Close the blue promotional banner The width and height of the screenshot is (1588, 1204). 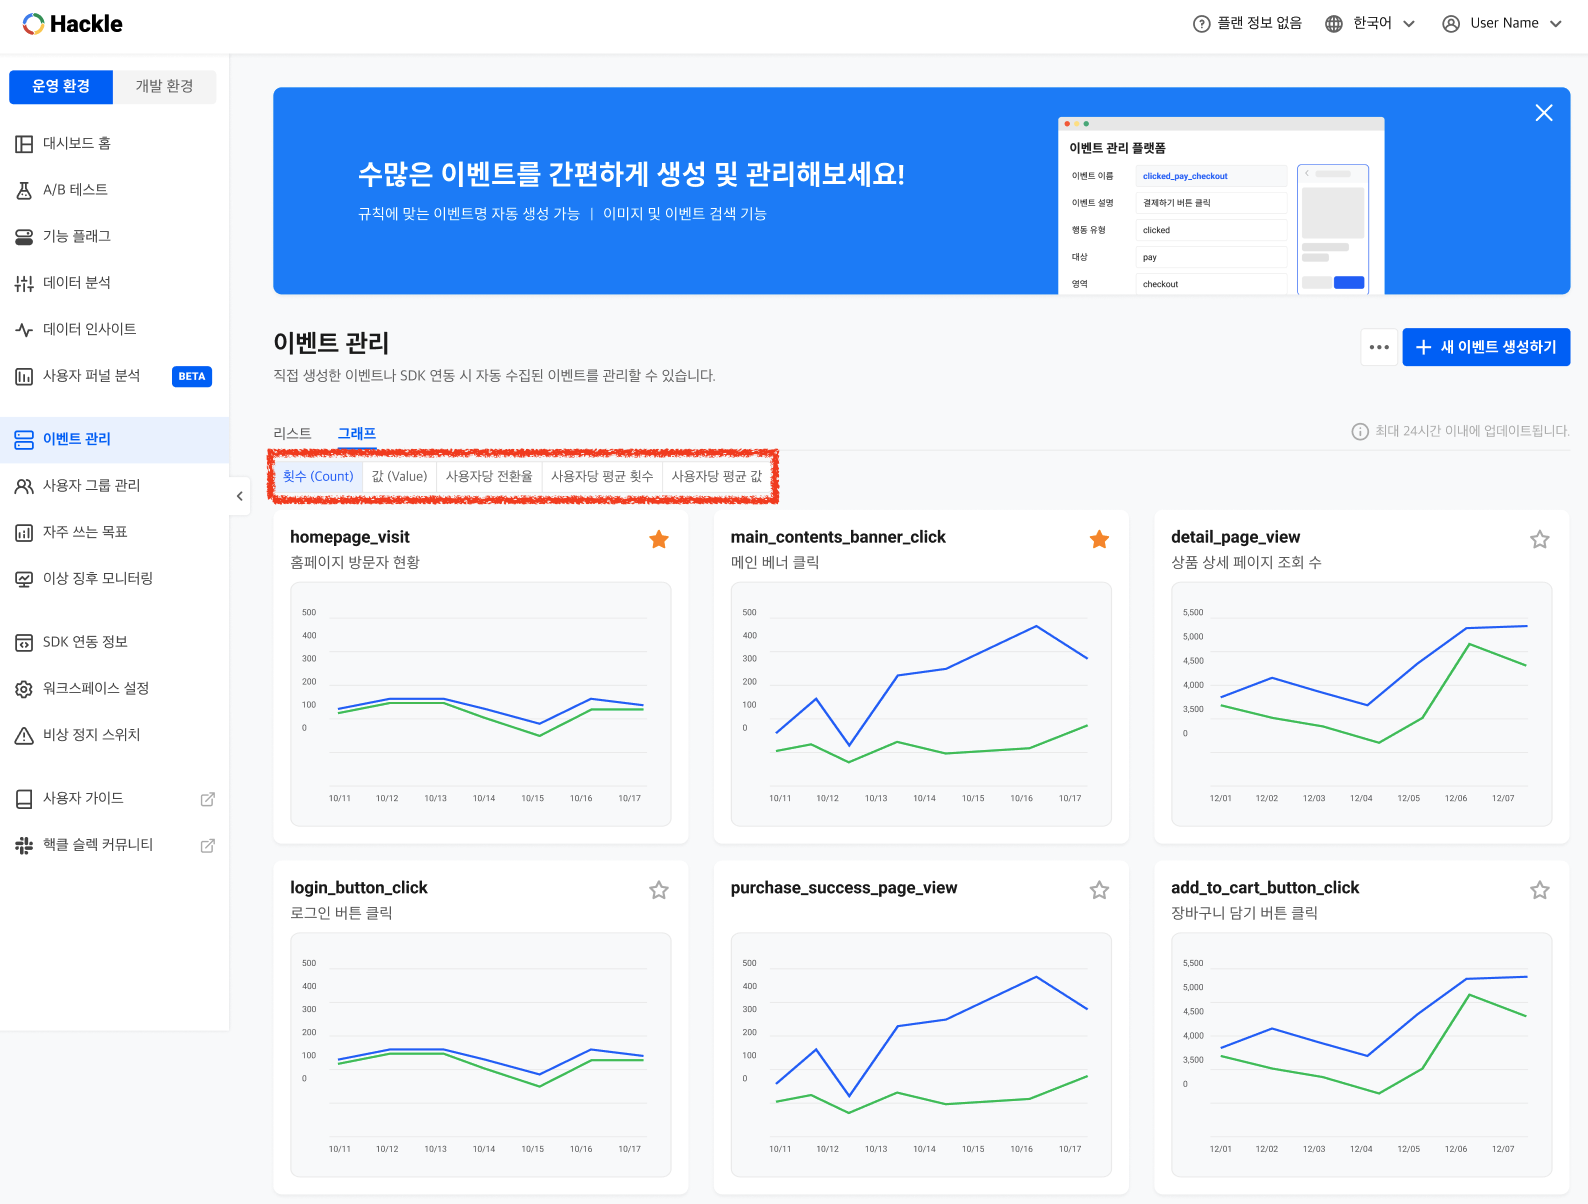[1544, 113]
